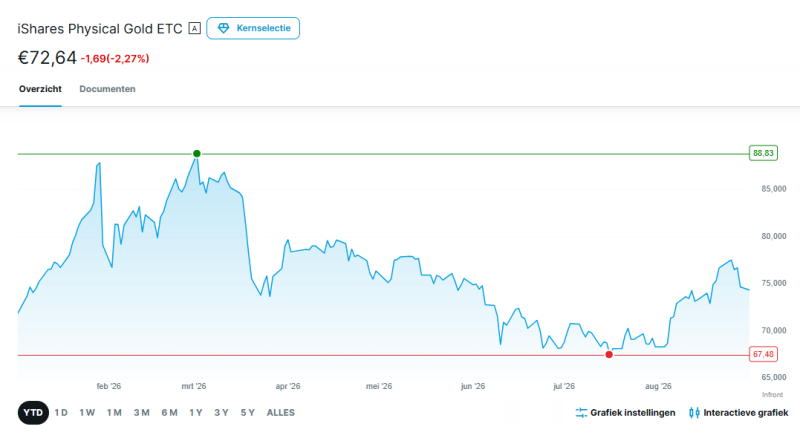Click the 80,000 y-axis value

click(774, 236)
